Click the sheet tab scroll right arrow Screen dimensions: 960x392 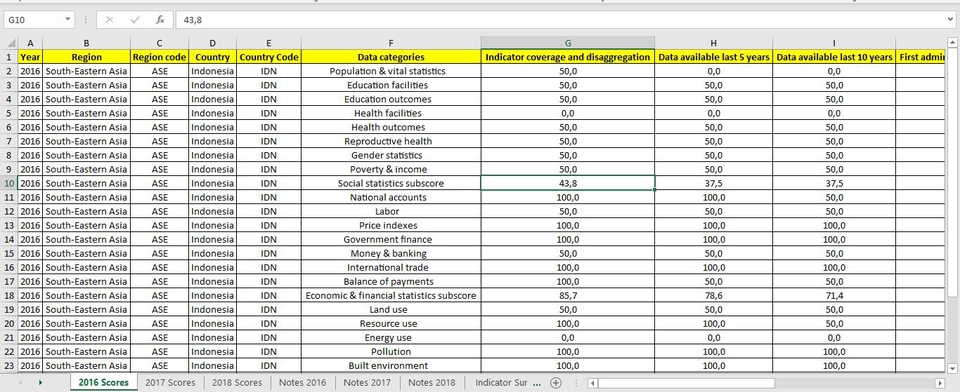pos(41,382)
